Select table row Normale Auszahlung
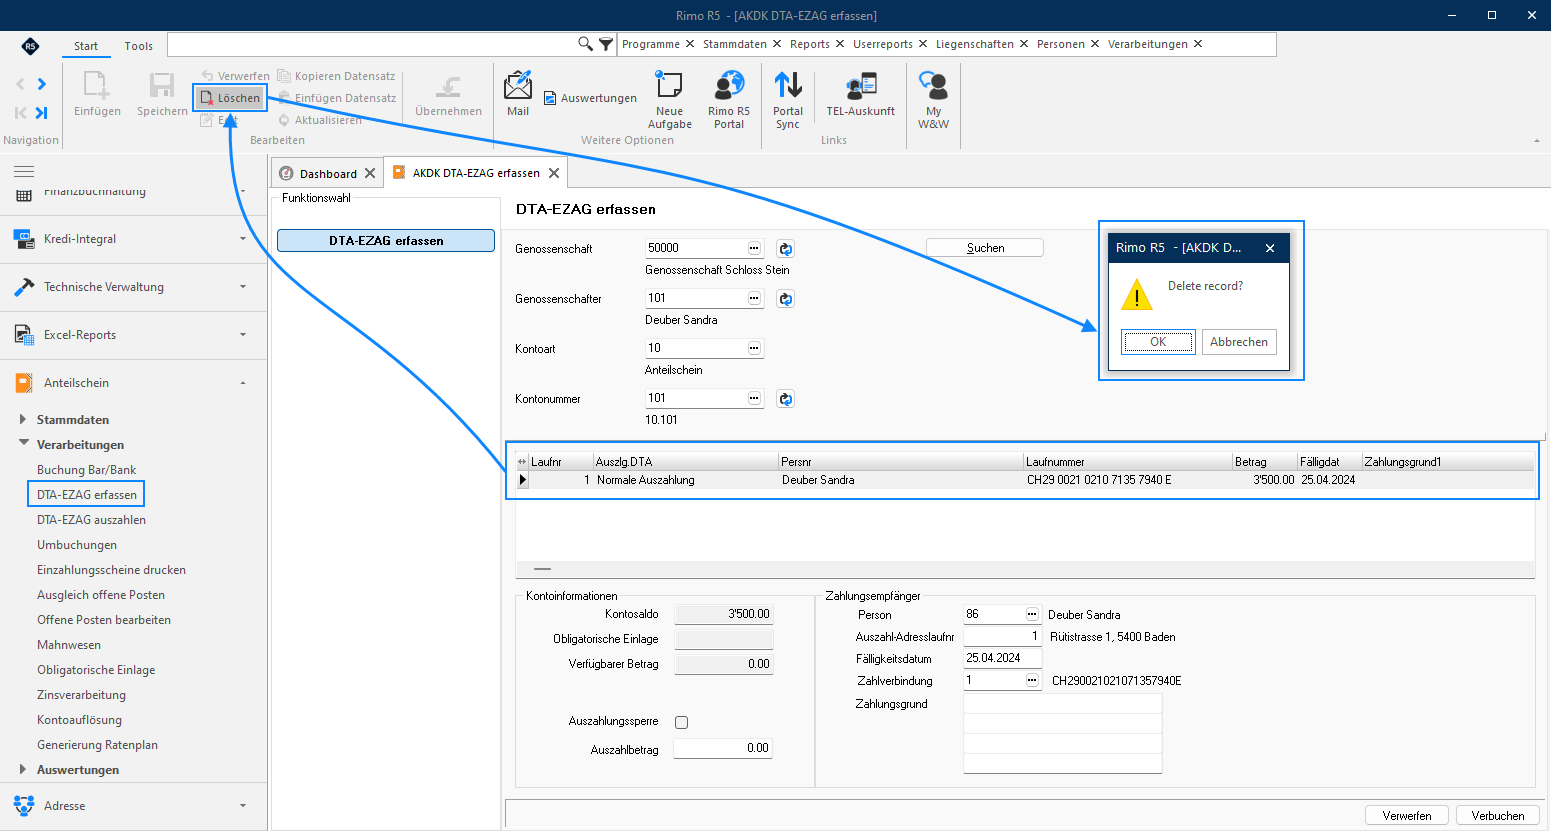 tap(1025, 480)
